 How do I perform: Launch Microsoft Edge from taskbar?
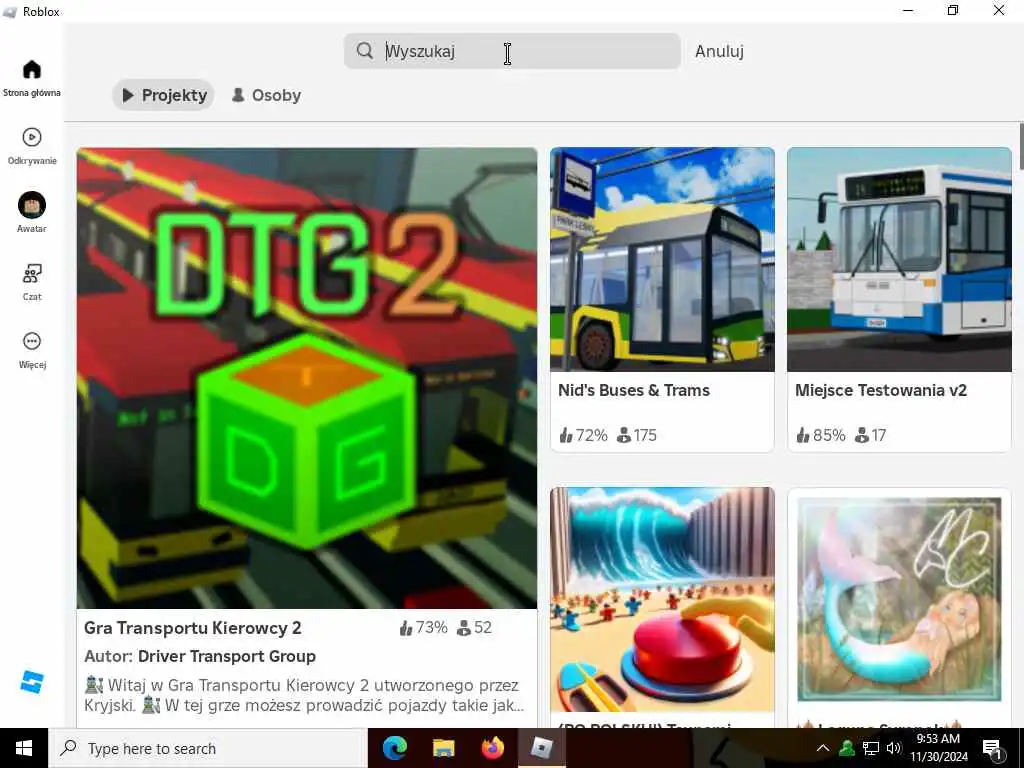[394, 748]
